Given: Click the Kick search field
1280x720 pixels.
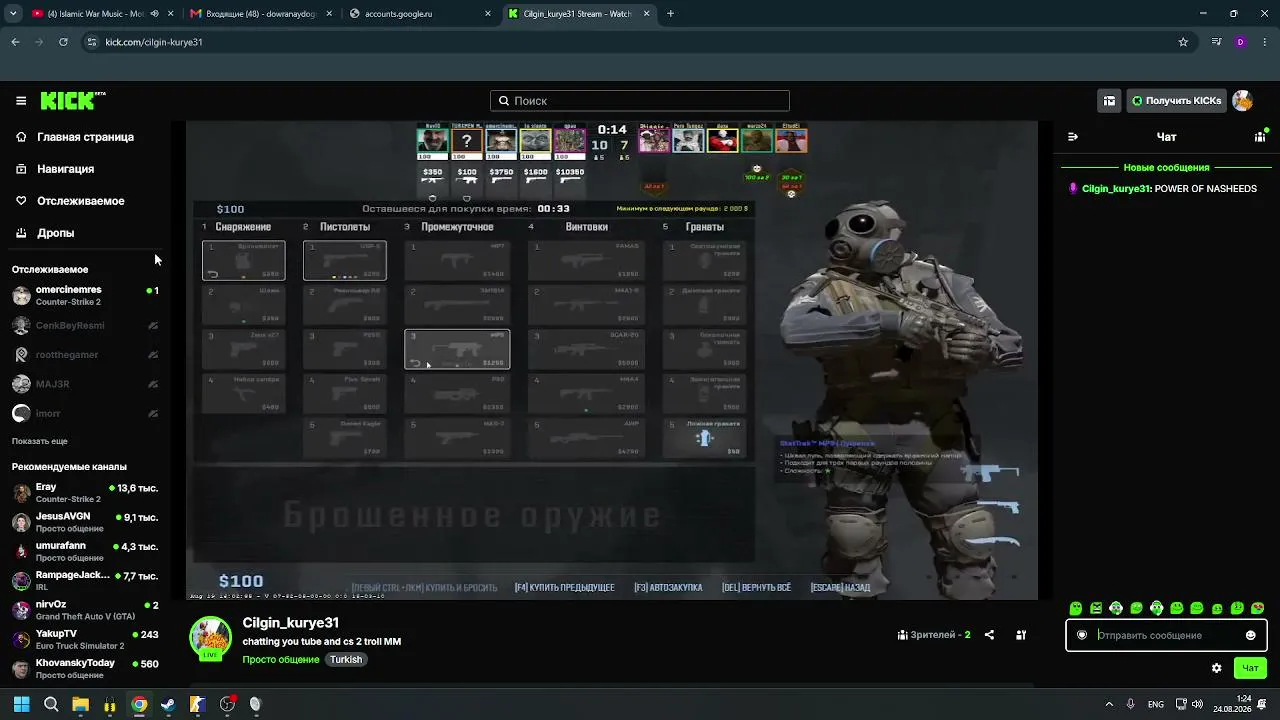Looking at the screenshot, I should tap(640, 101).
